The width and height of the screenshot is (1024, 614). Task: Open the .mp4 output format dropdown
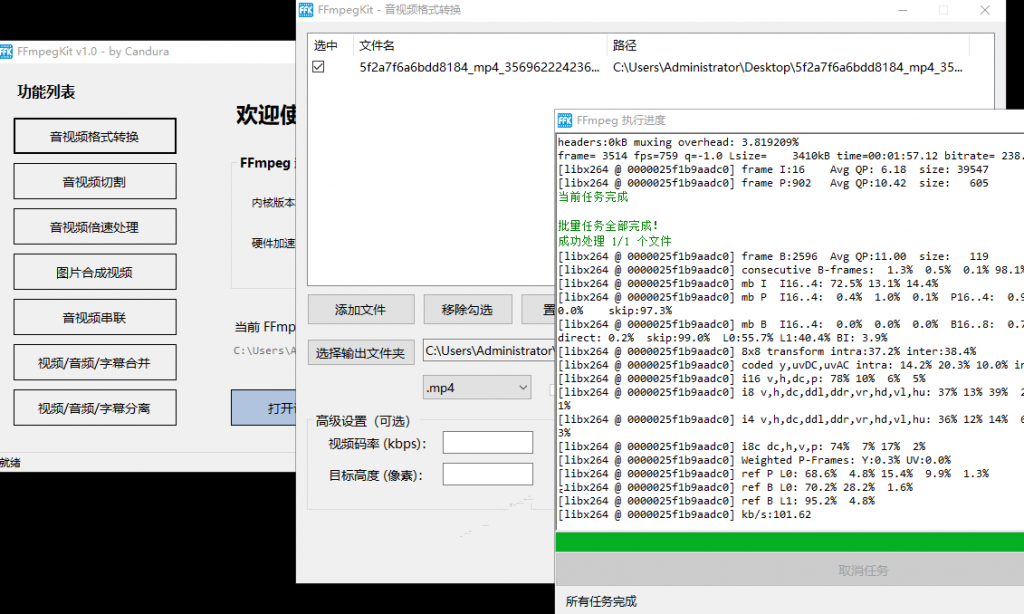tap(477, 387)
